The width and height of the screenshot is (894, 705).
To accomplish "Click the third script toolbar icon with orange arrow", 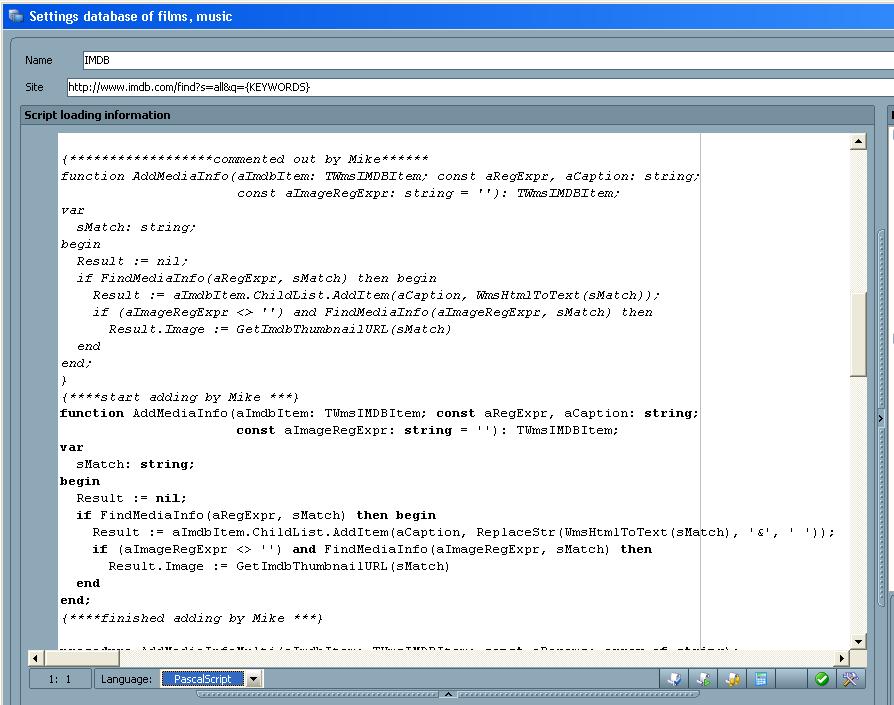I will click(x=733, y=679).
